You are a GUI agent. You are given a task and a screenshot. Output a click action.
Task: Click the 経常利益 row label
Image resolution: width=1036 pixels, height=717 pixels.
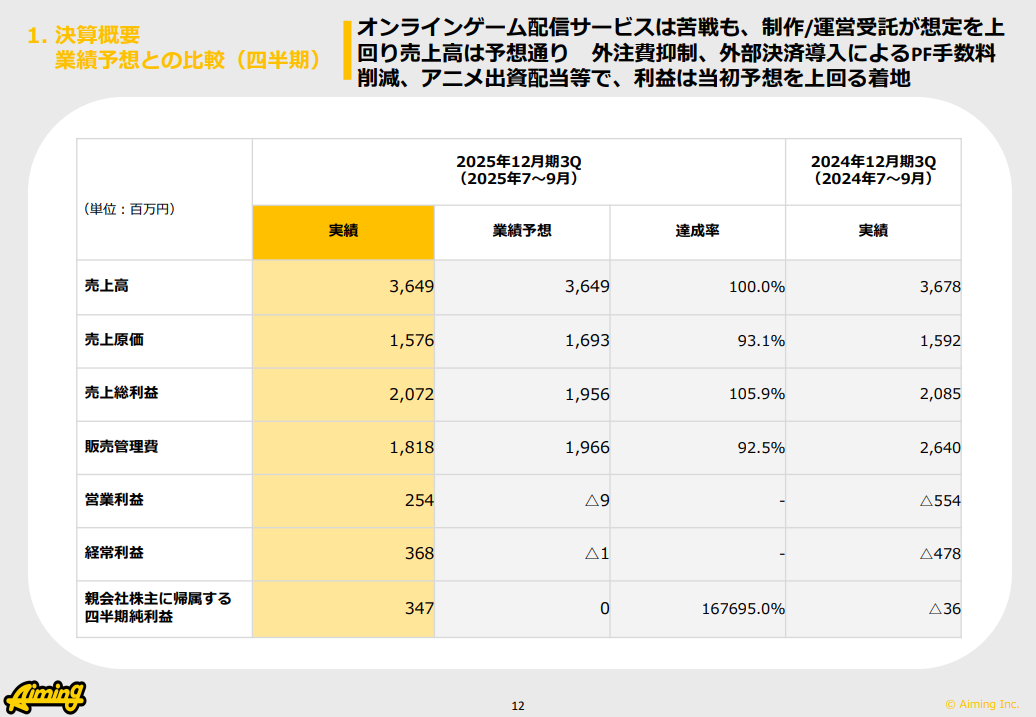(114, 553)
